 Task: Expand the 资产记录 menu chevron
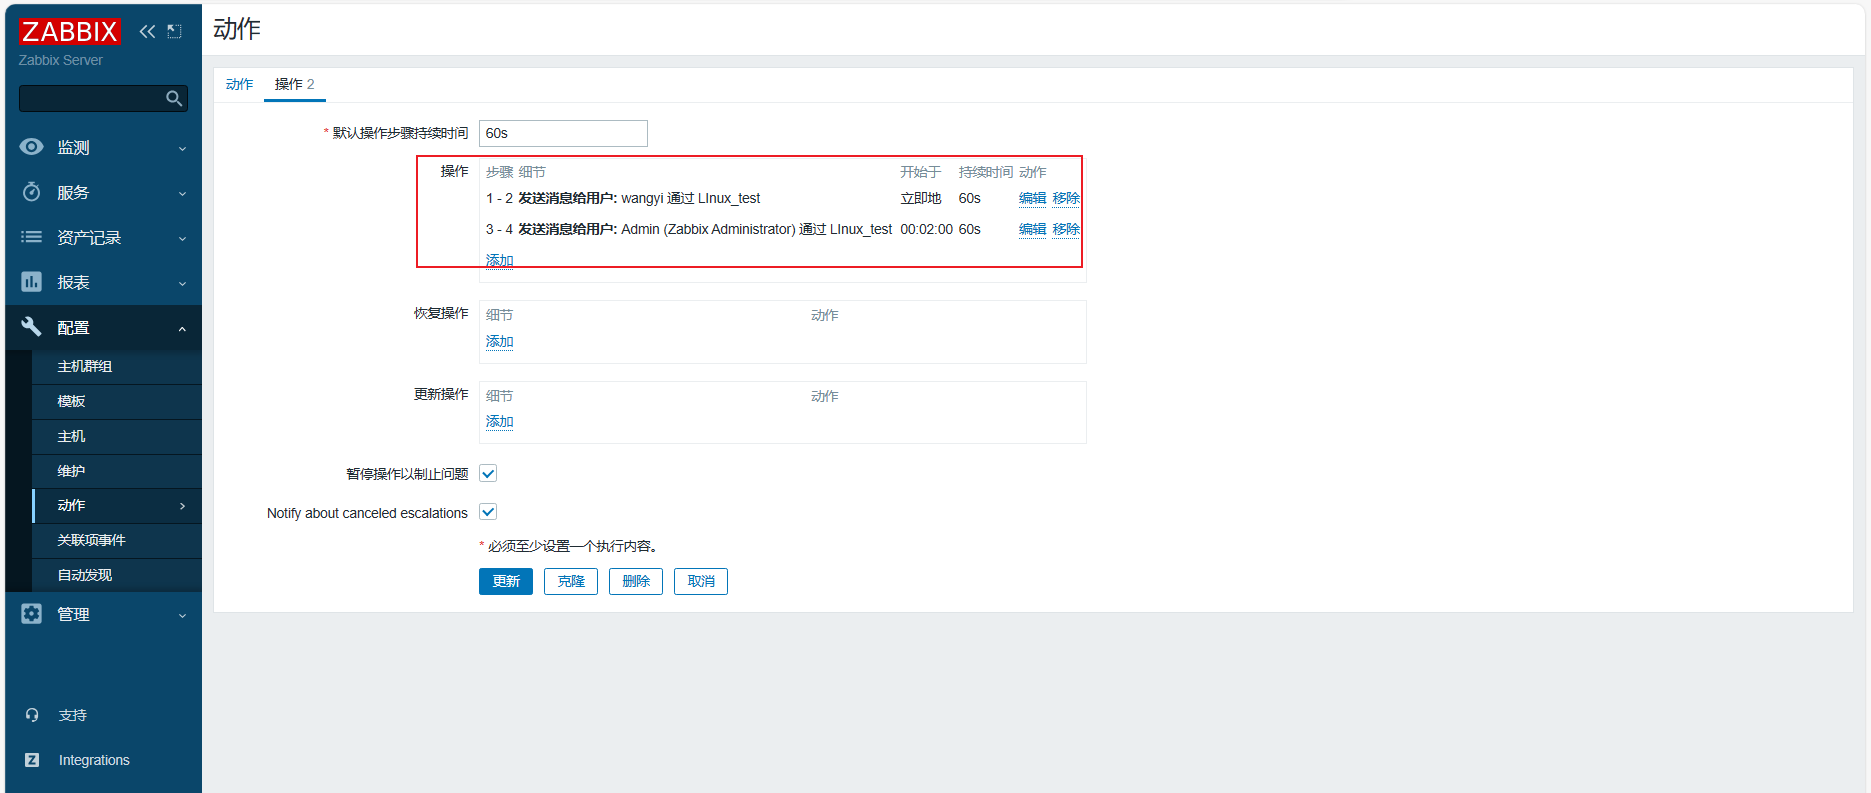coord(182,238)
